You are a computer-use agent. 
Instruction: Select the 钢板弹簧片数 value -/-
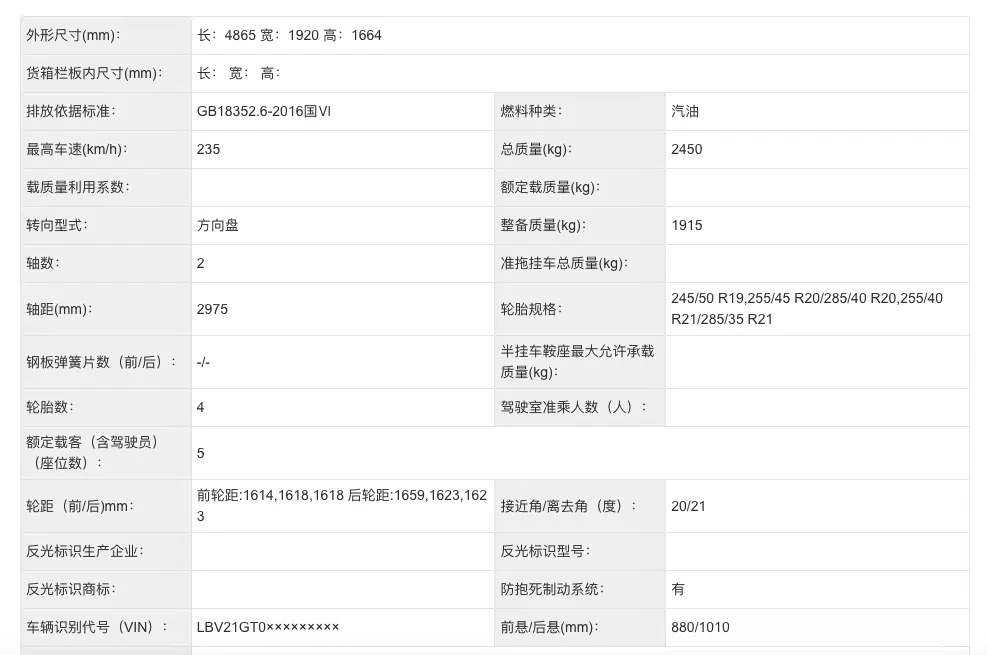202,362
